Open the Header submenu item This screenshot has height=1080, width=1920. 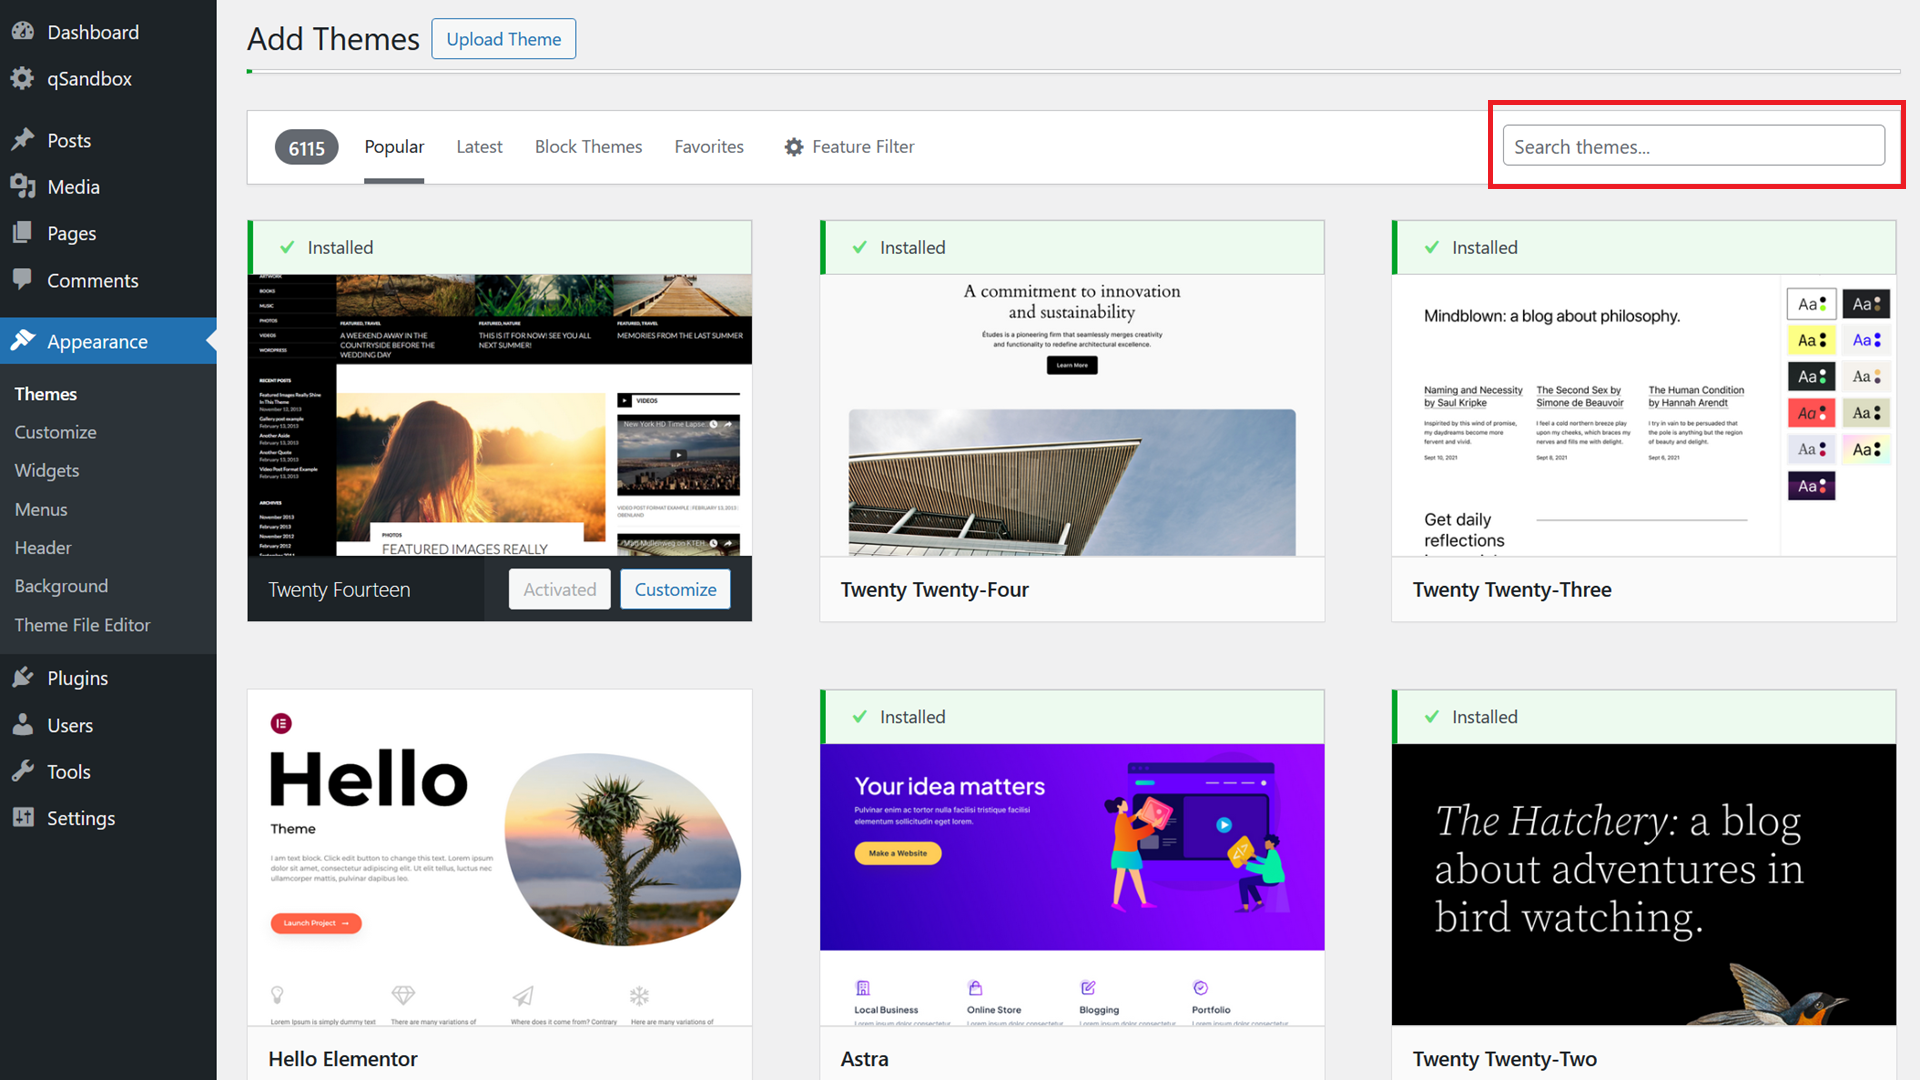tap(43, 547)
